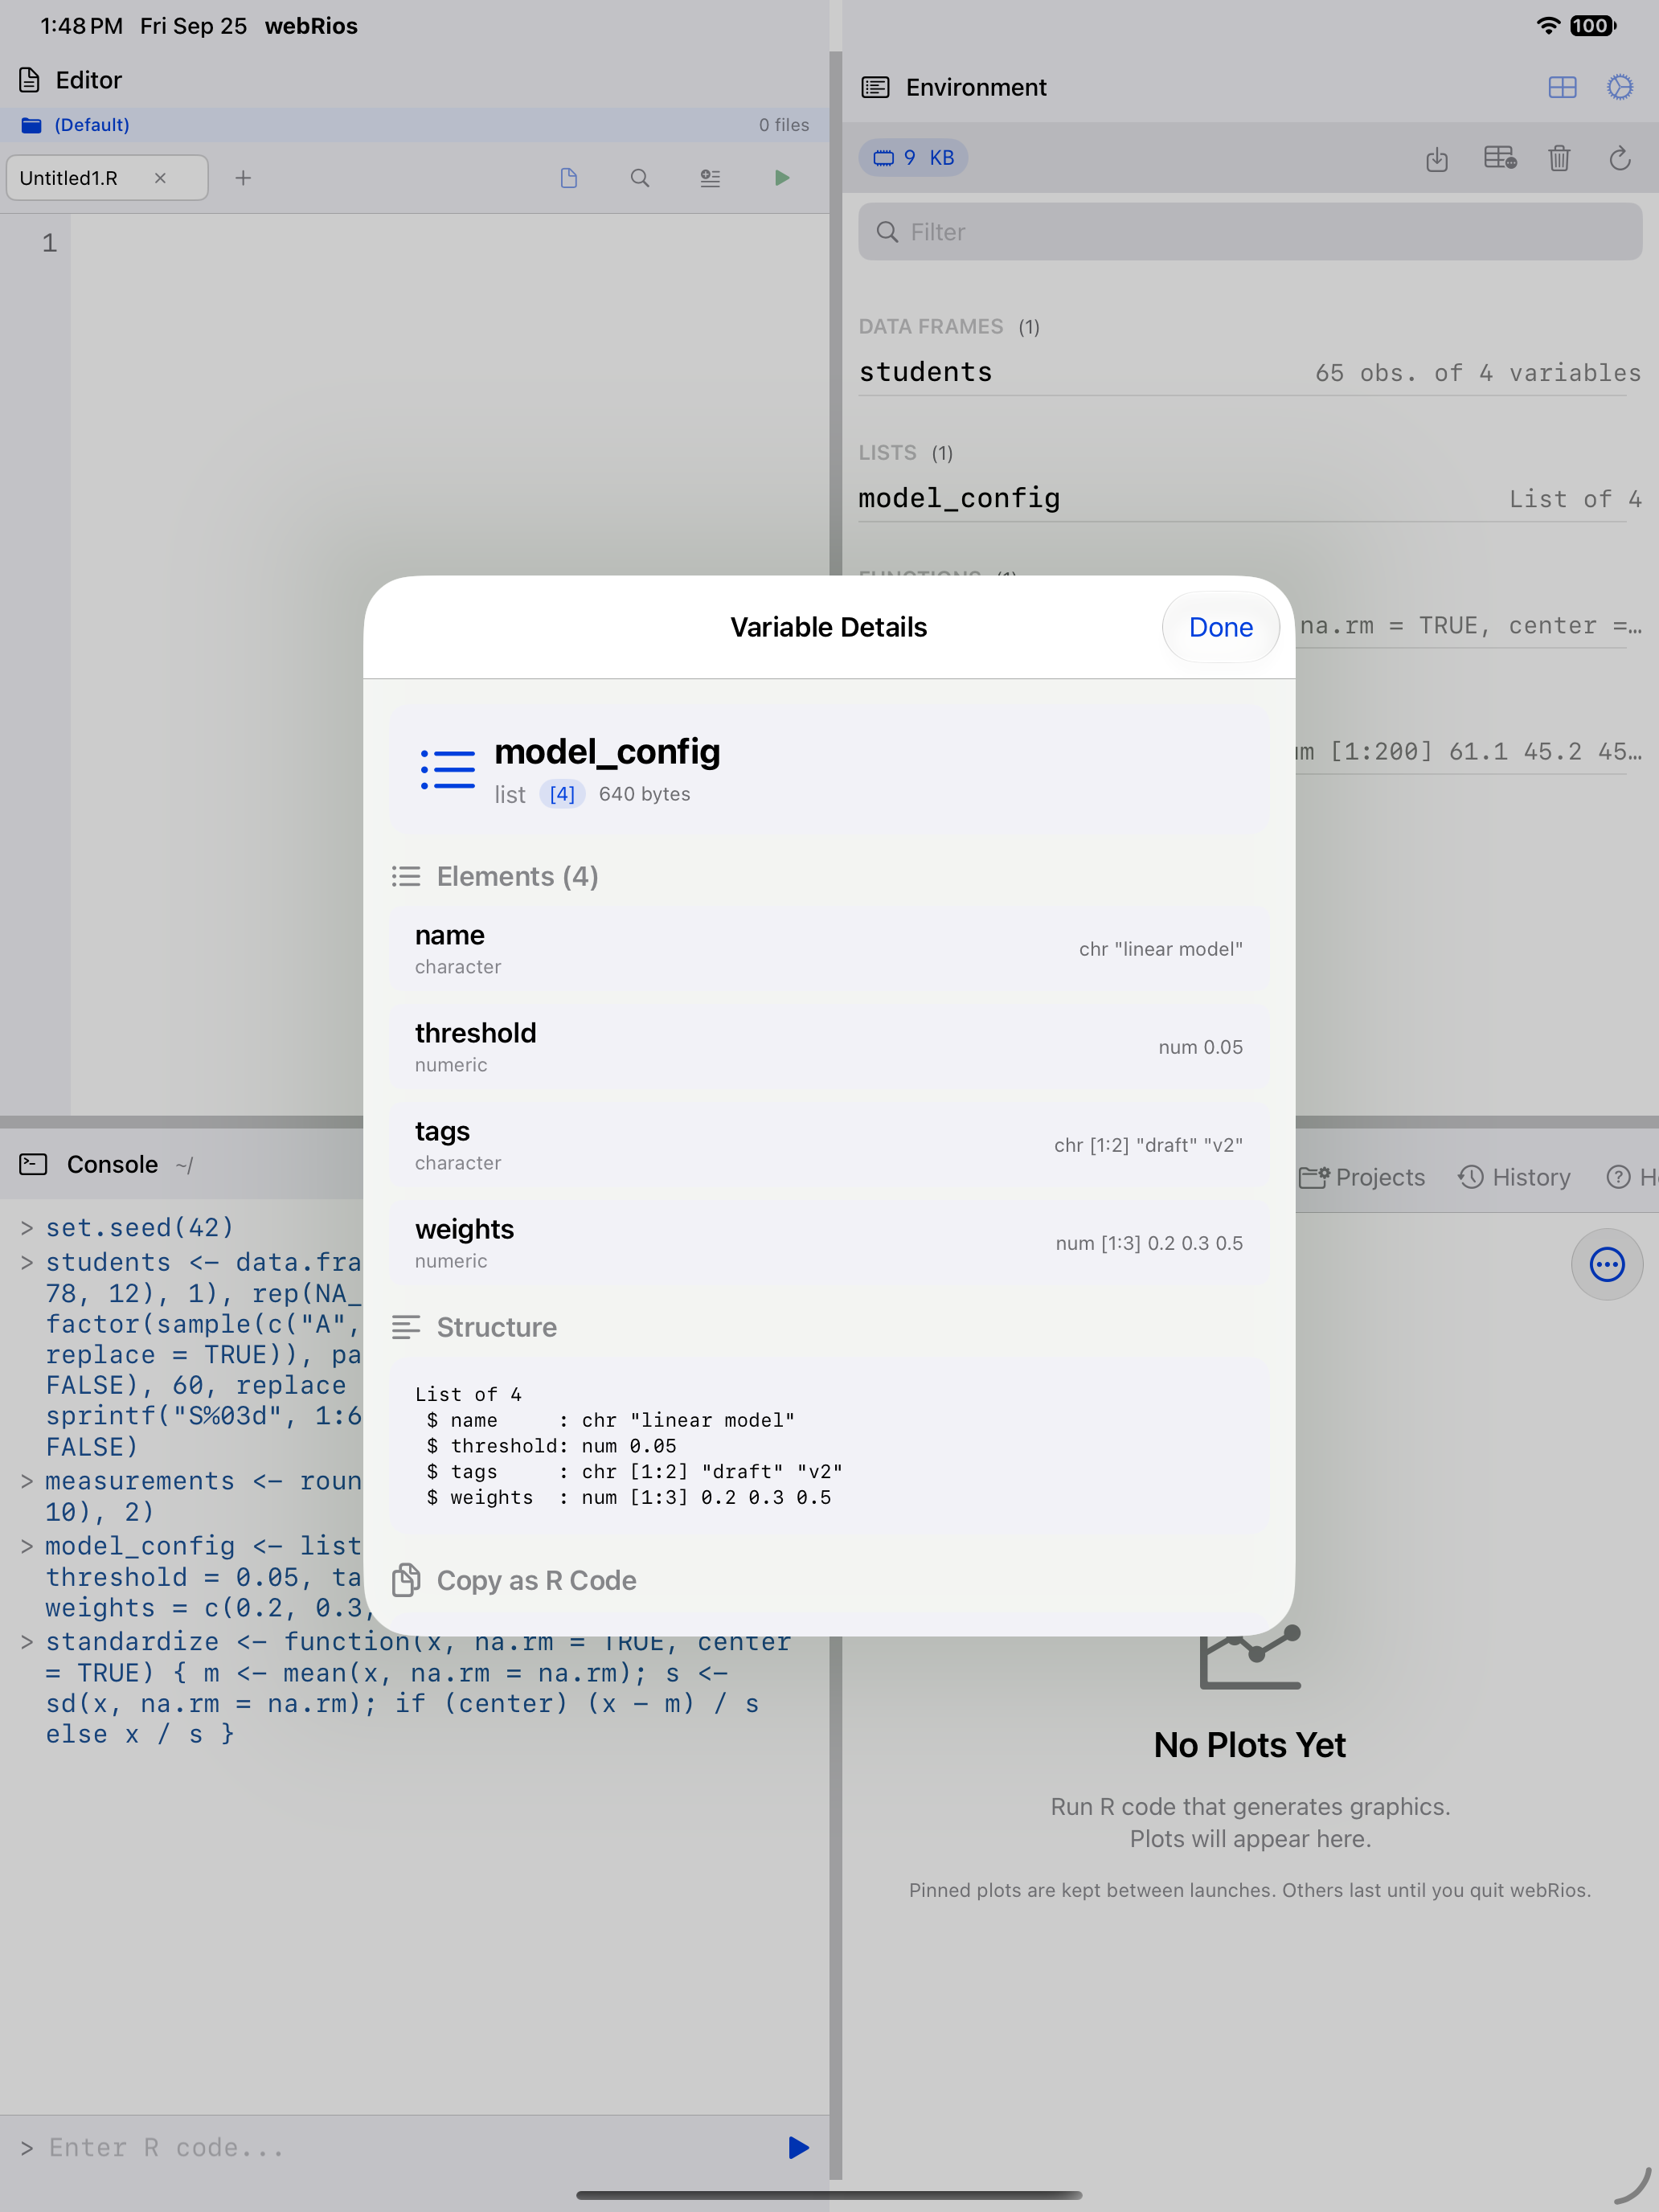The height and width of the screenshot is (2212, 1659).
Task: Click the [4] length badge
Action: click(562, 794)
